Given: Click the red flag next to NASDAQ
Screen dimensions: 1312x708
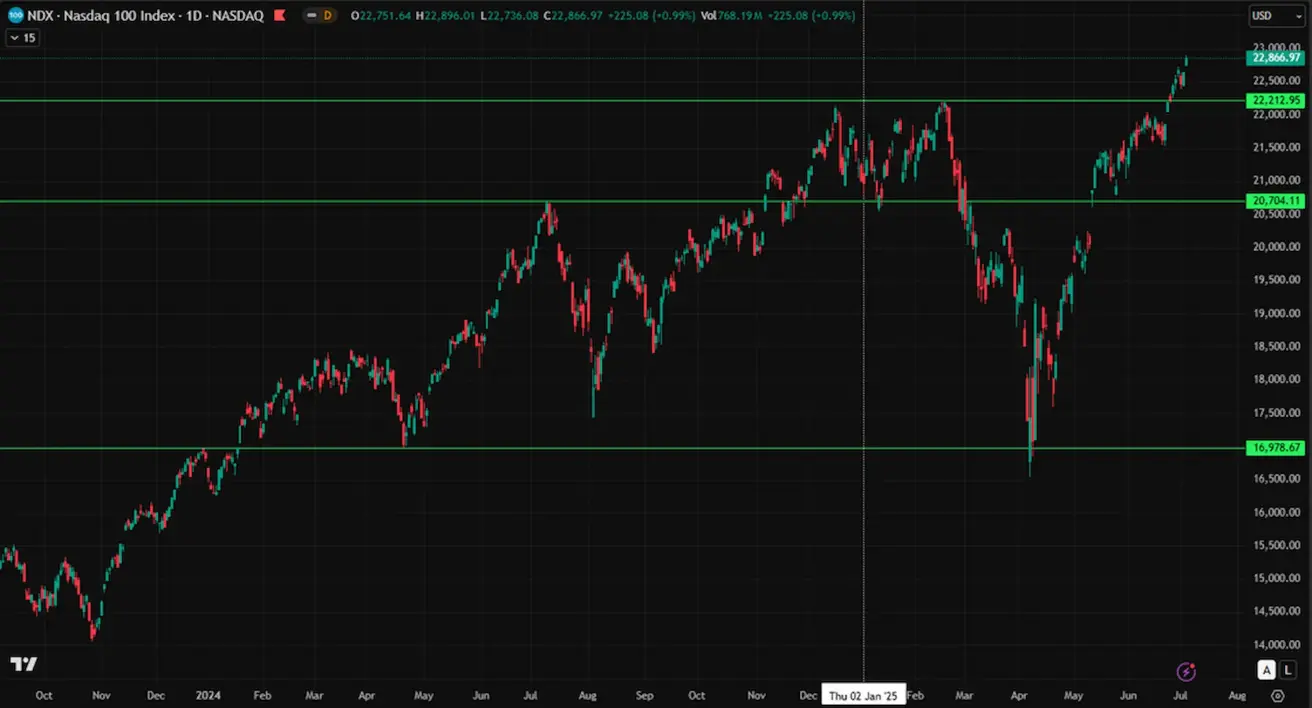Looking at the screenshot, I should [x=280, y=16].
